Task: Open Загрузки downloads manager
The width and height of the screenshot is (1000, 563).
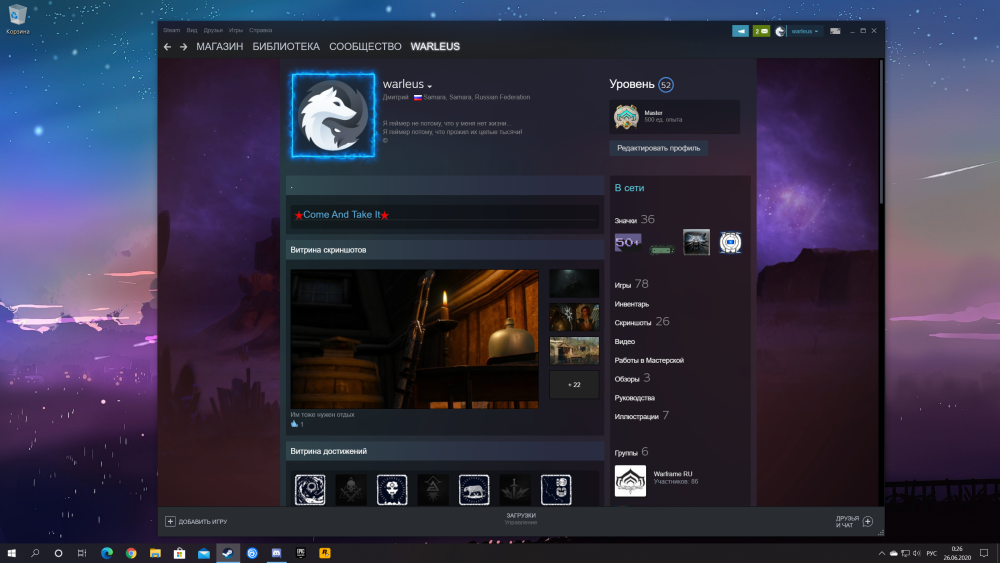Action: 521,518
